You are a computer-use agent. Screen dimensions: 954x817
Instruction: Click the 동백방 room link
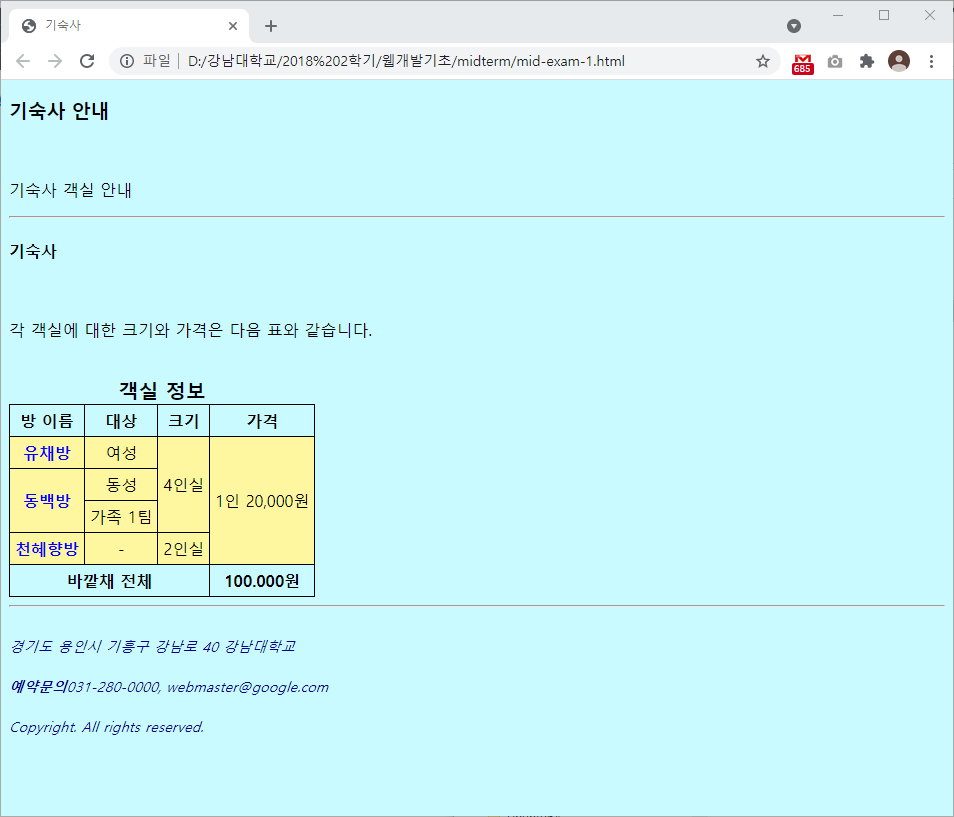(x=46, y=500)
